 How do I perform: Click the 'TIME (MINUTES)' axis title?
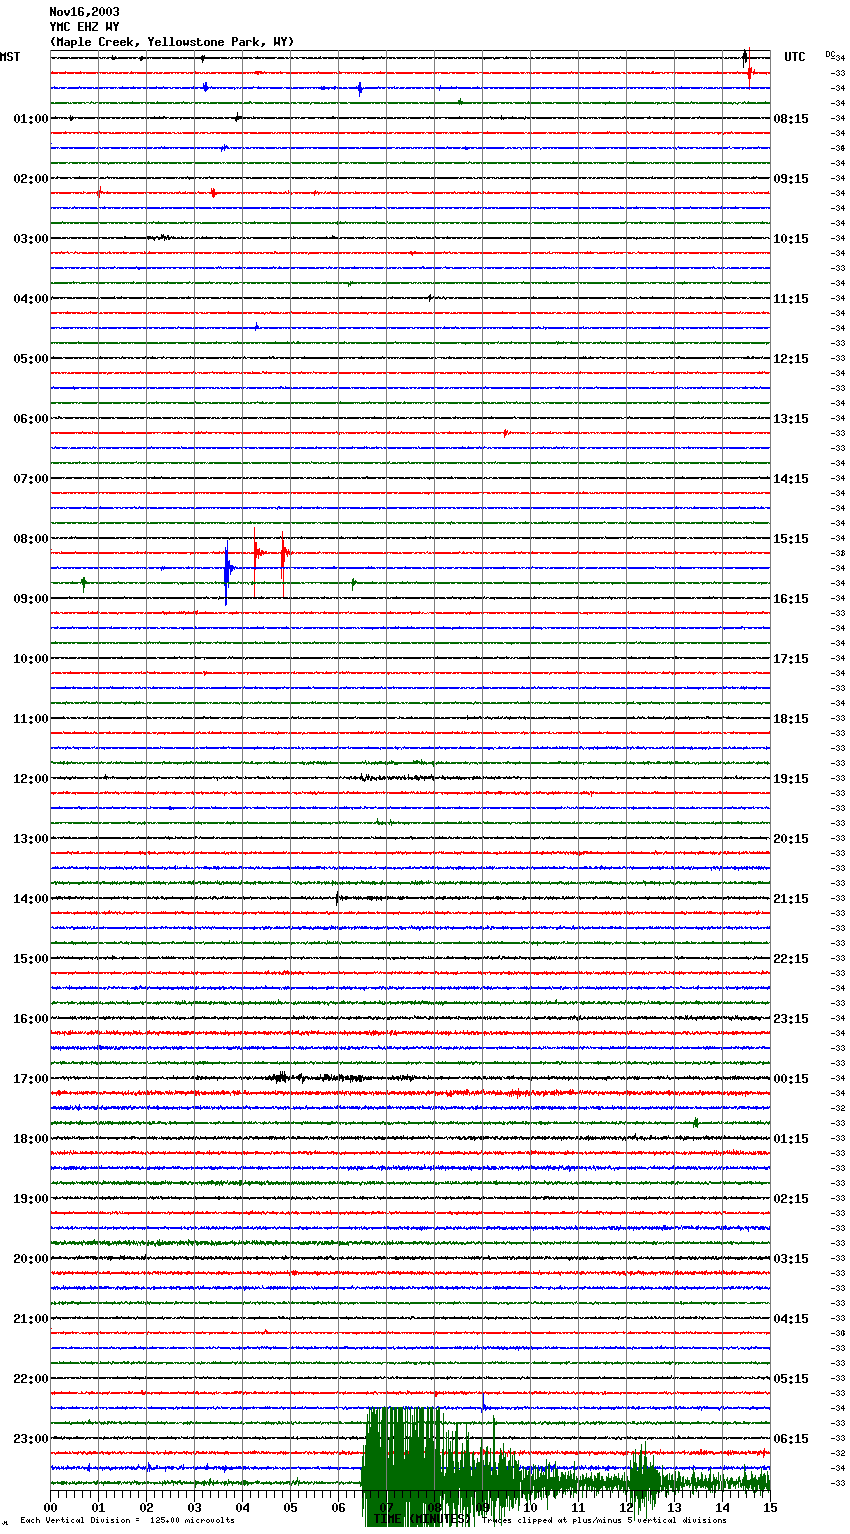421,1519
